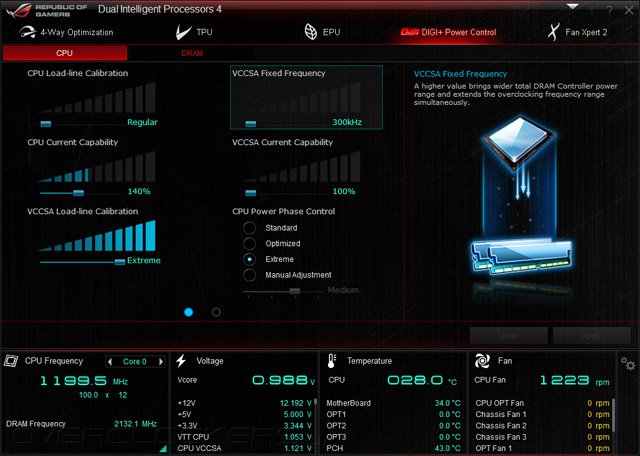Select the DRAM sub-tab
This screenshot has height=456, width=640.
[192, 53]
